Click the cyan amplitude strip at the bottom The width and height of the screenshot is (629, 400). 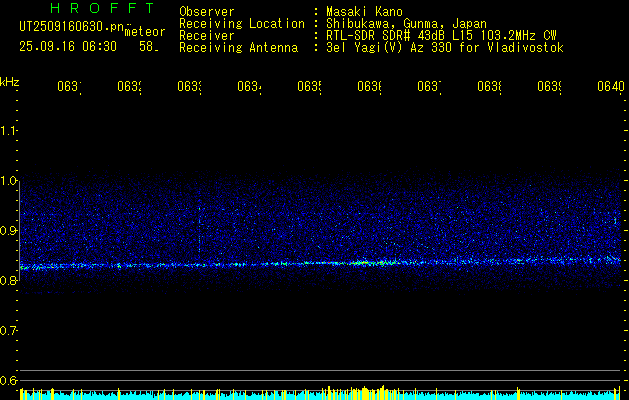tap(320, 394)
